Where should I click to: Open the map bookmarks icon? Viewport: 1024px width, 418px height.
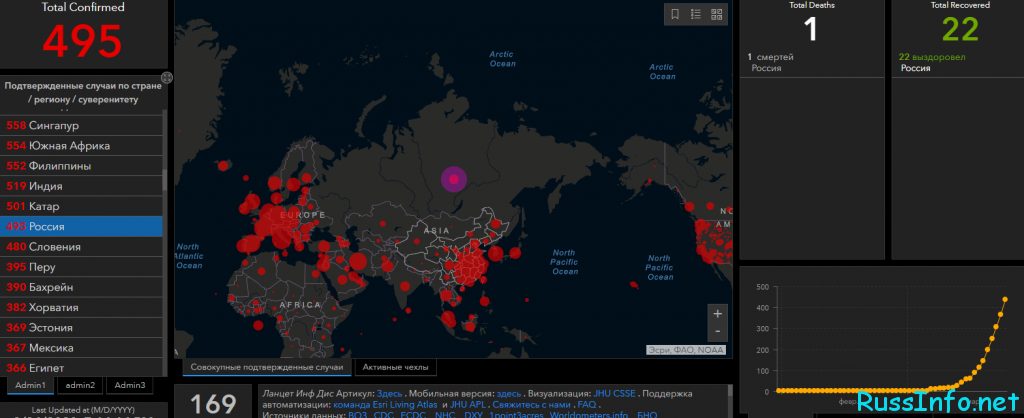pos(675,14)
